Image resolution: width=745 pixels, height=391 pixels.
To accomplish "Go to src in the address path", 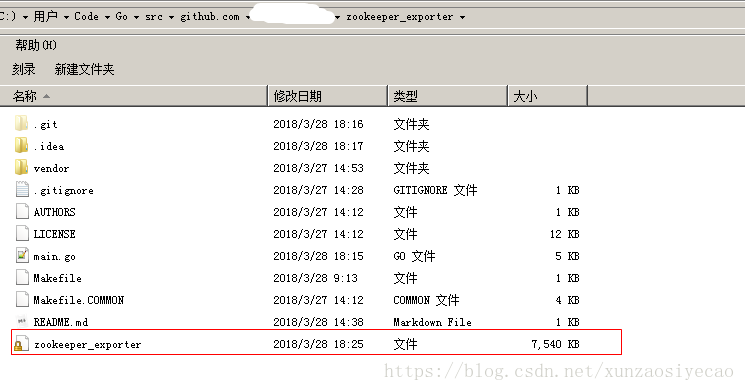I will point(154,17).
